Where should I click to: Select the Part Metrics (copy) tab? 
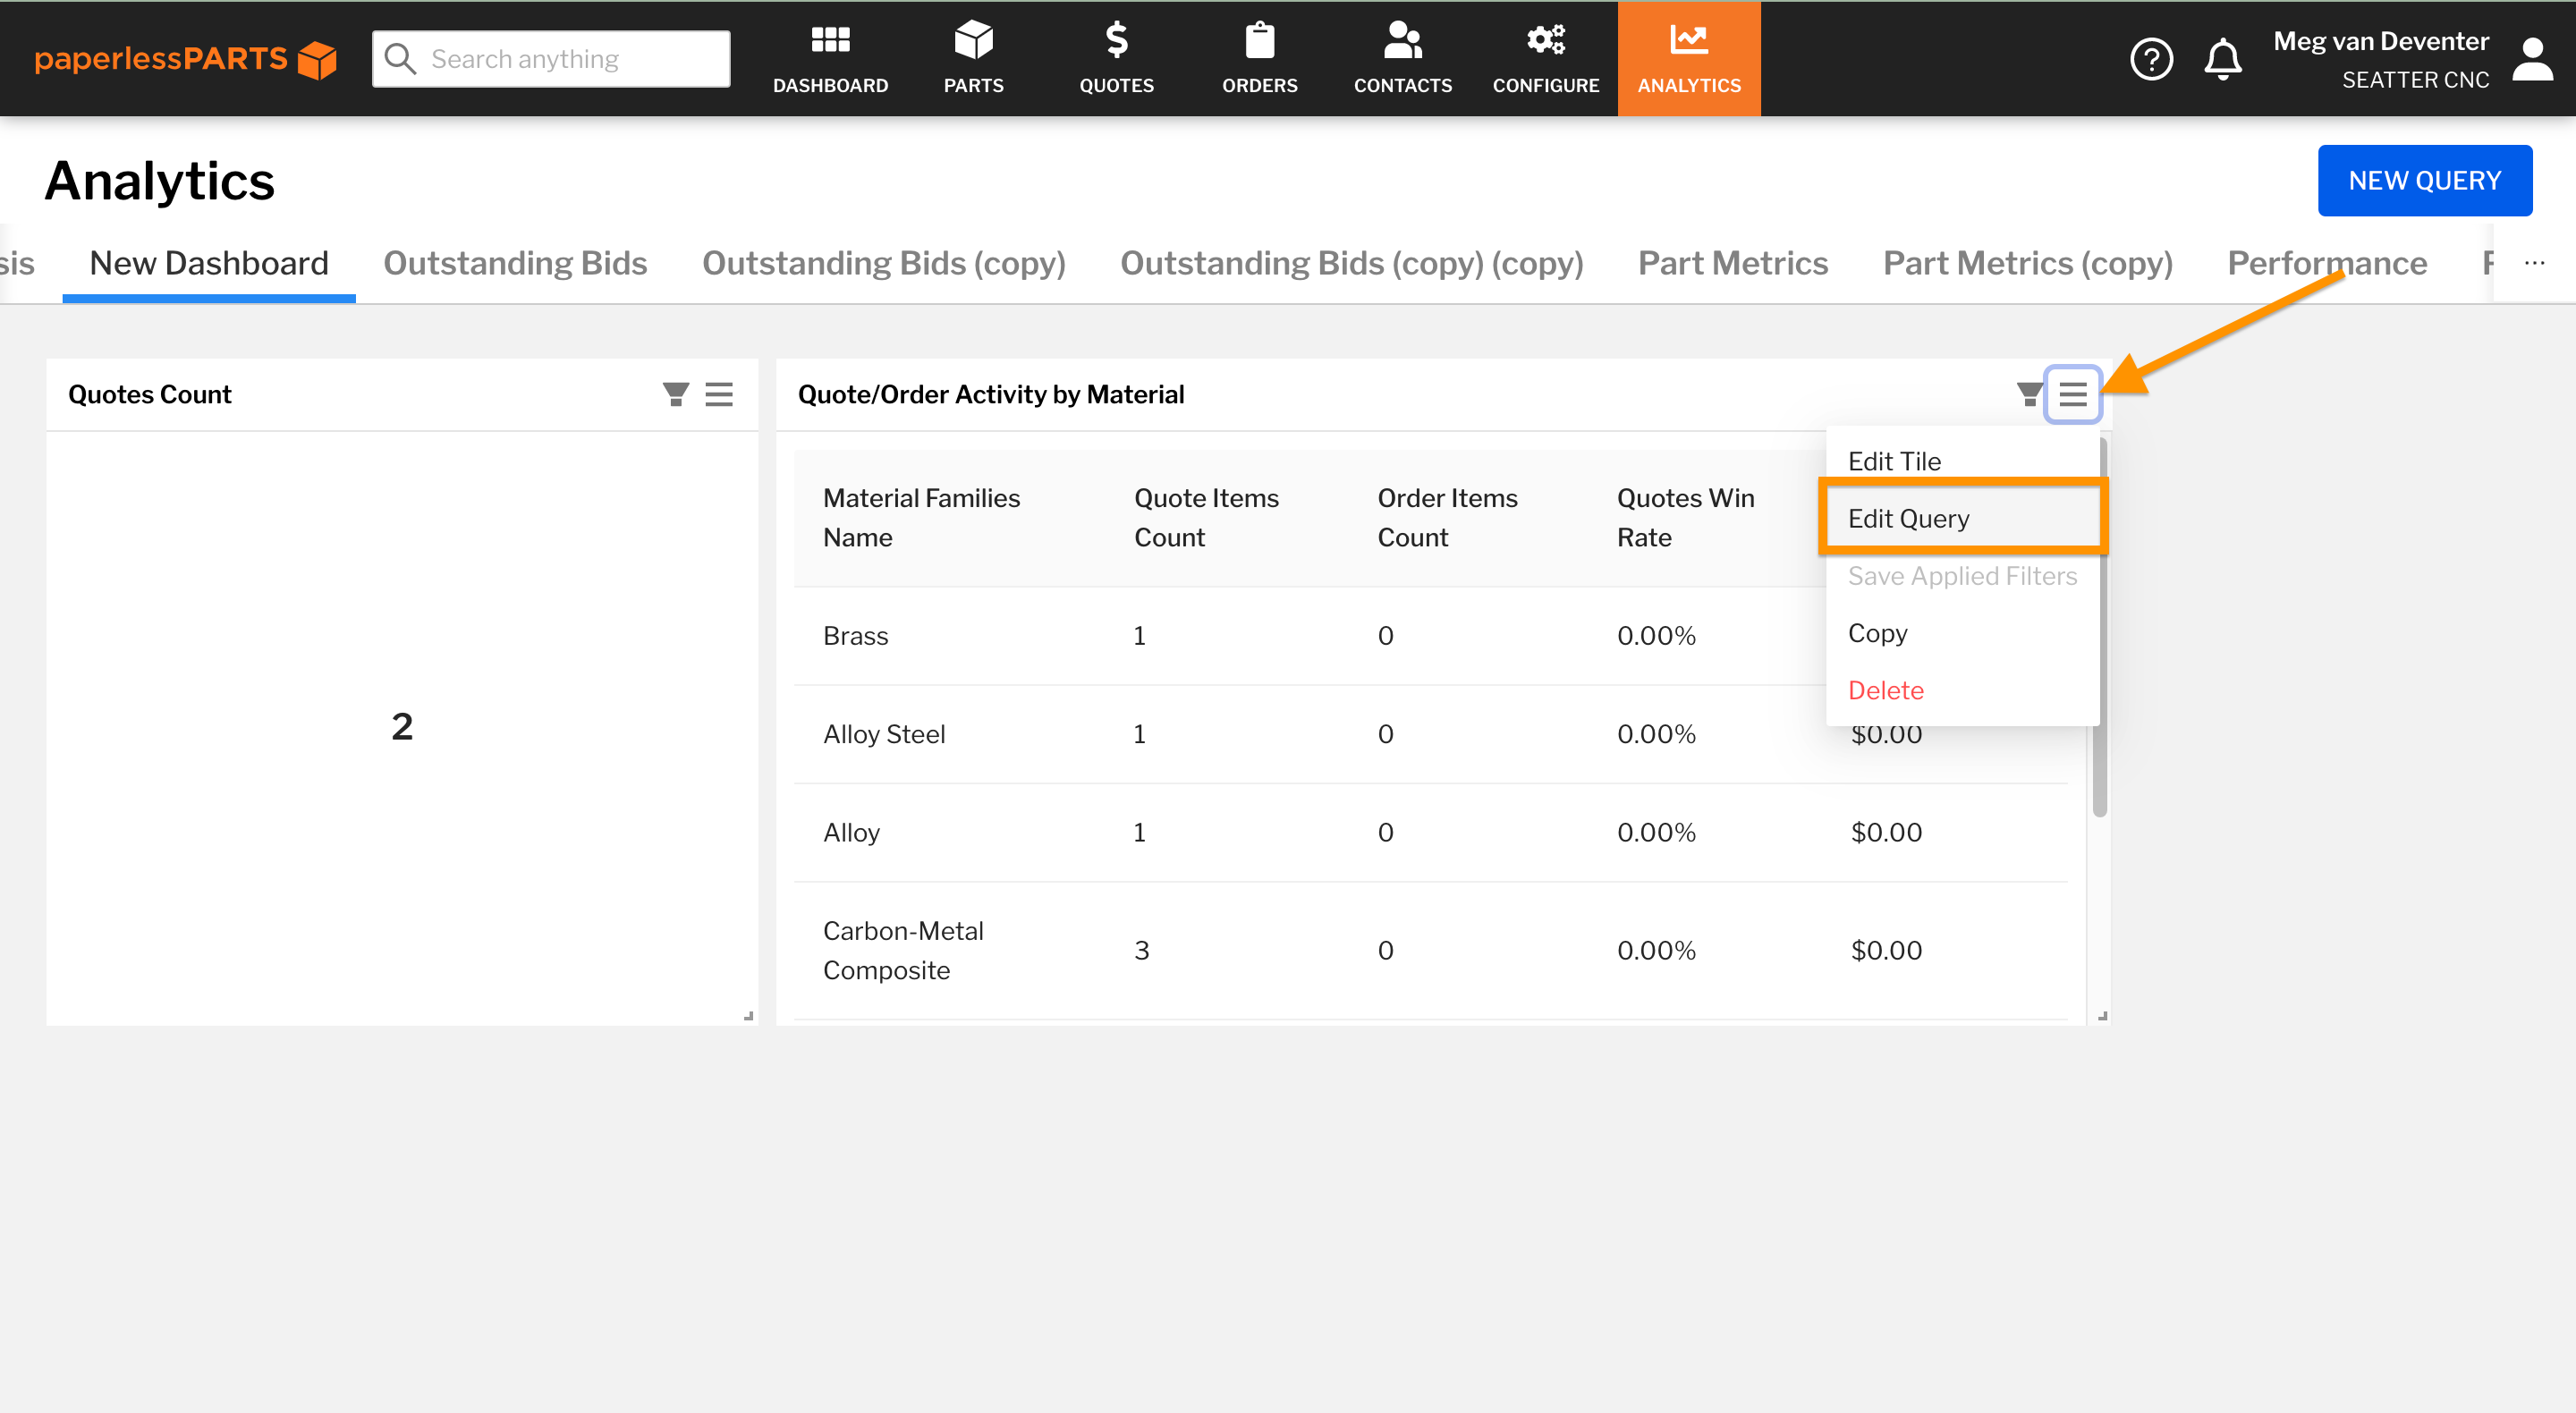(2027, 263)
